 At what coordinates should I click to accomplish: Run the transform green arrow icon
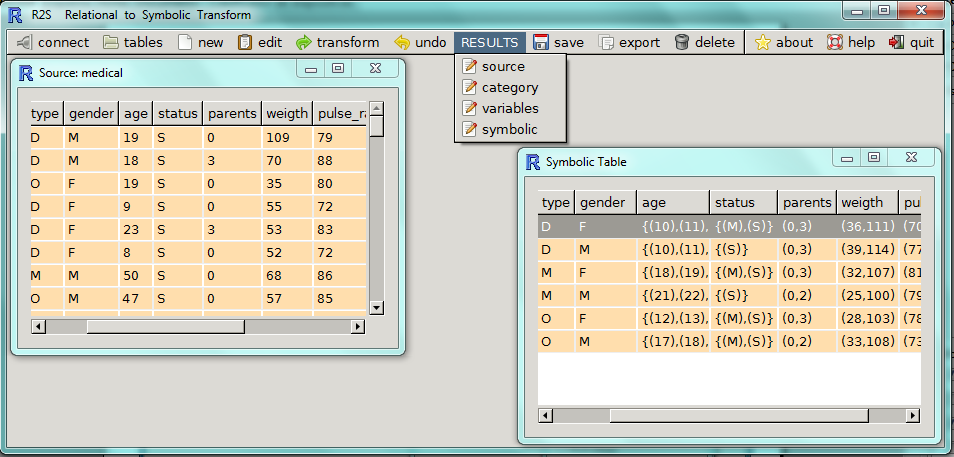click(x=303, y=43)
